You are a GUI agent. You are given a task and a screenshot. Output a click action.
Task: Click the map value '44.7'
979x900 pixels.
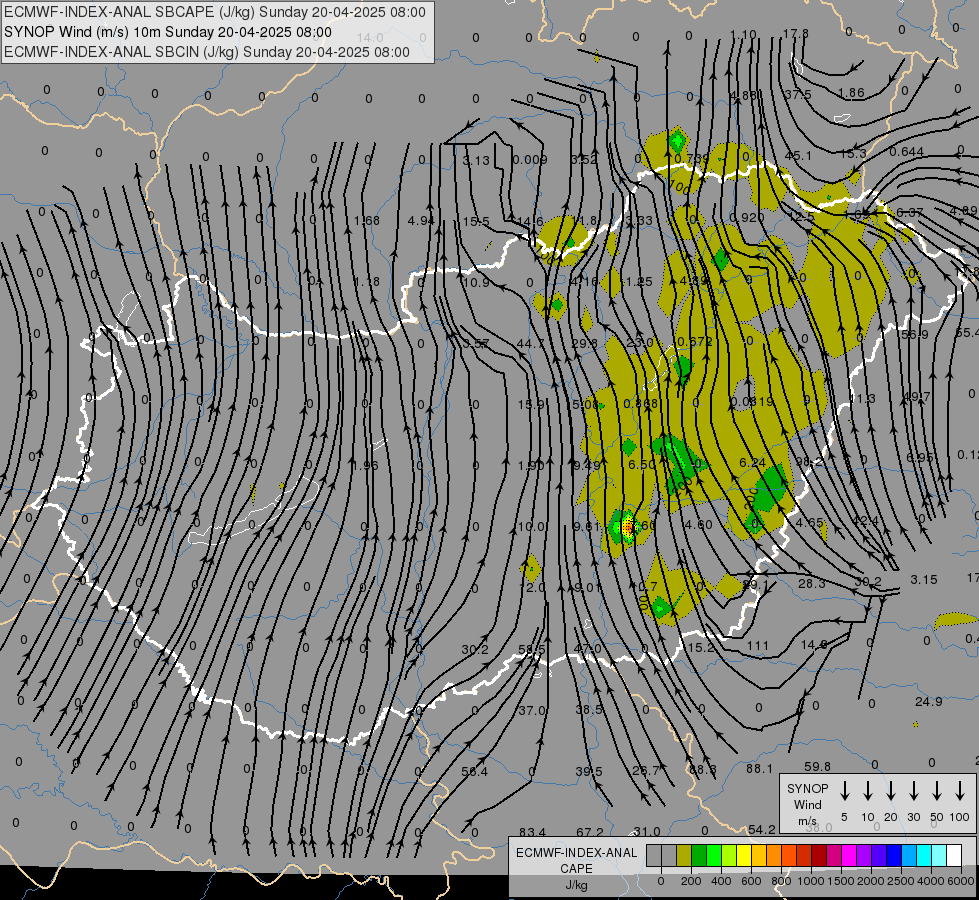pos(531,343)
